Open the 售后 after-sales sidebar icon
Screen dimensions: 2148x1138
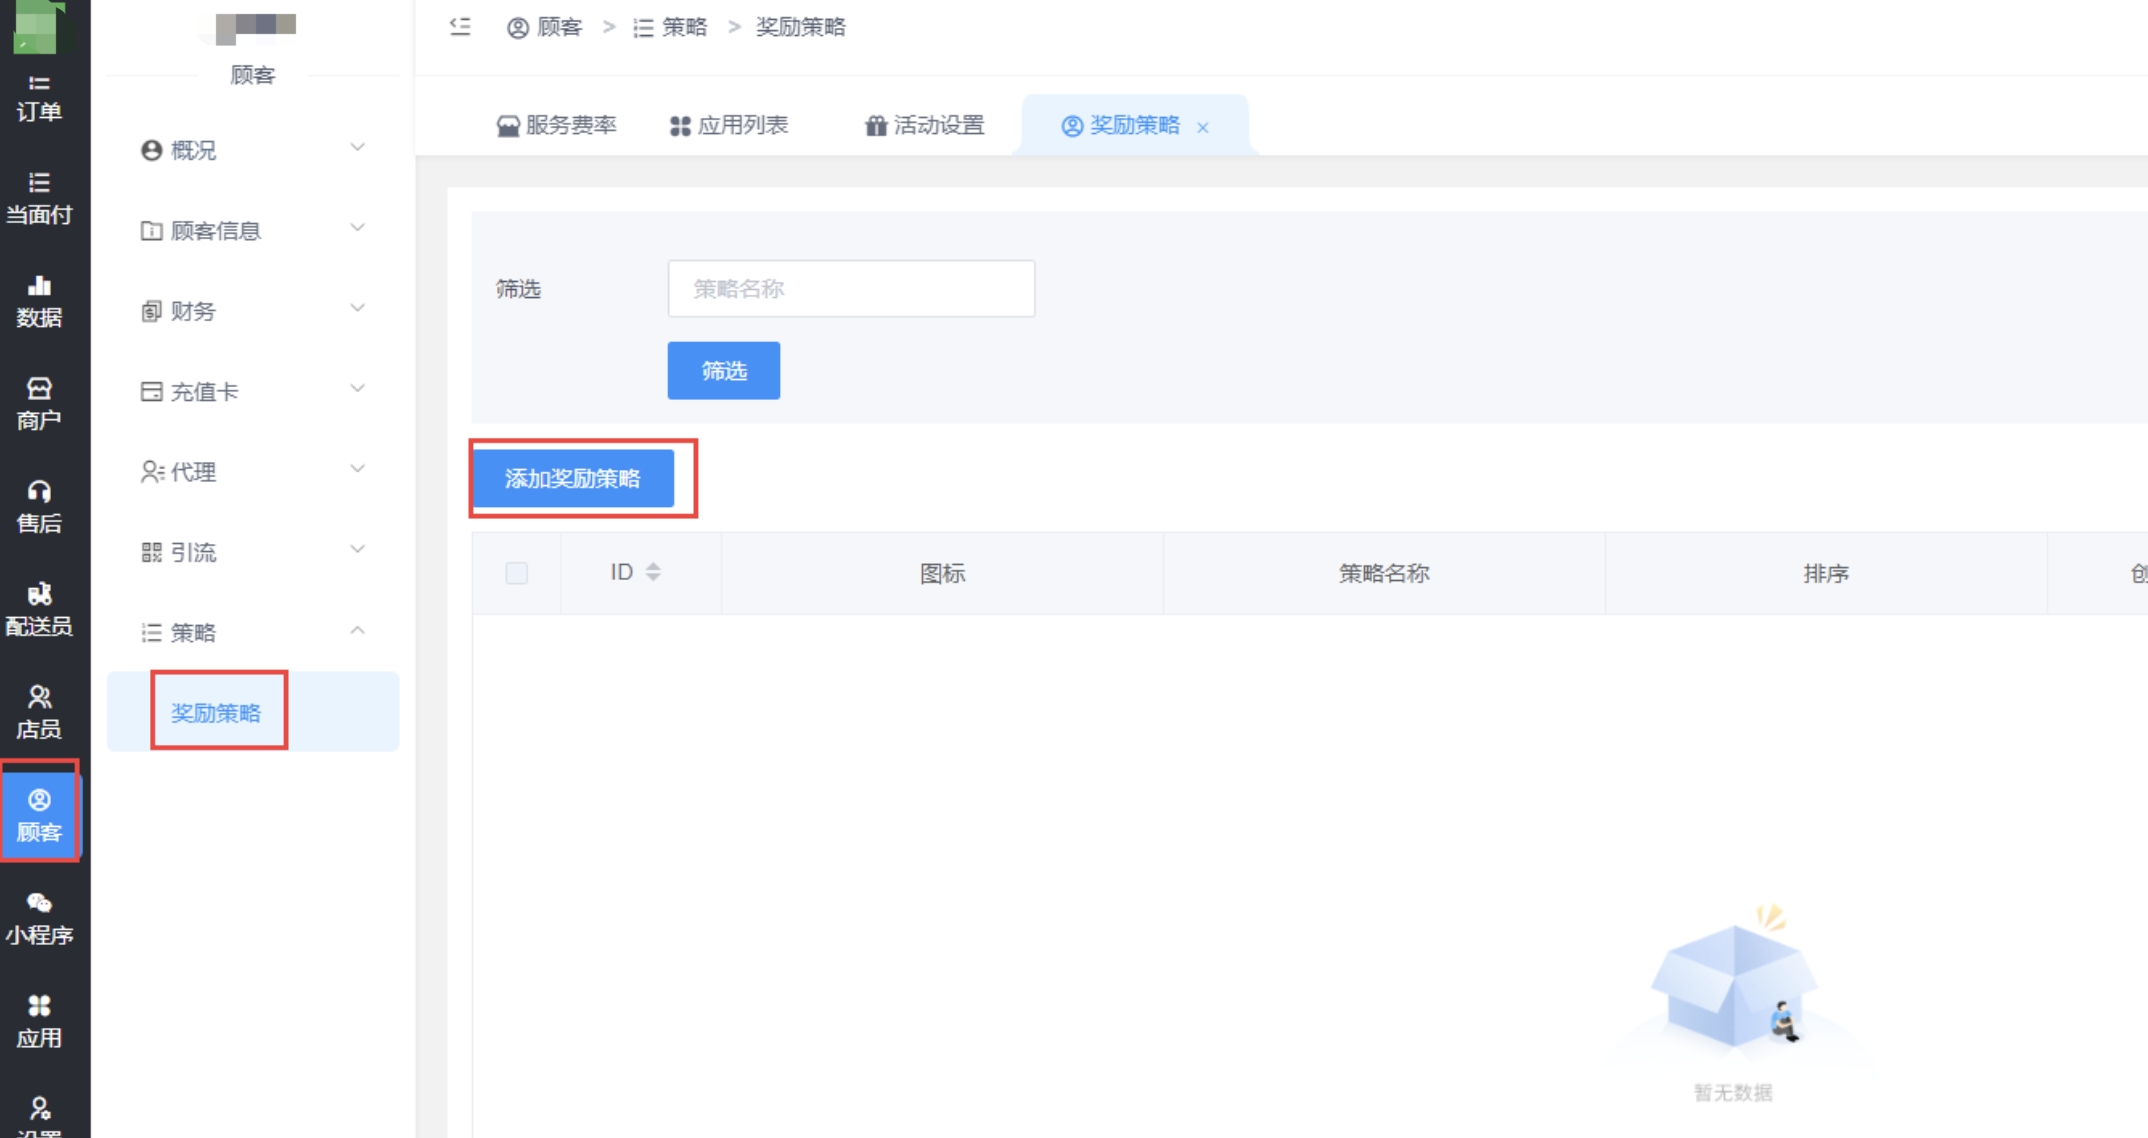(39, 508)
